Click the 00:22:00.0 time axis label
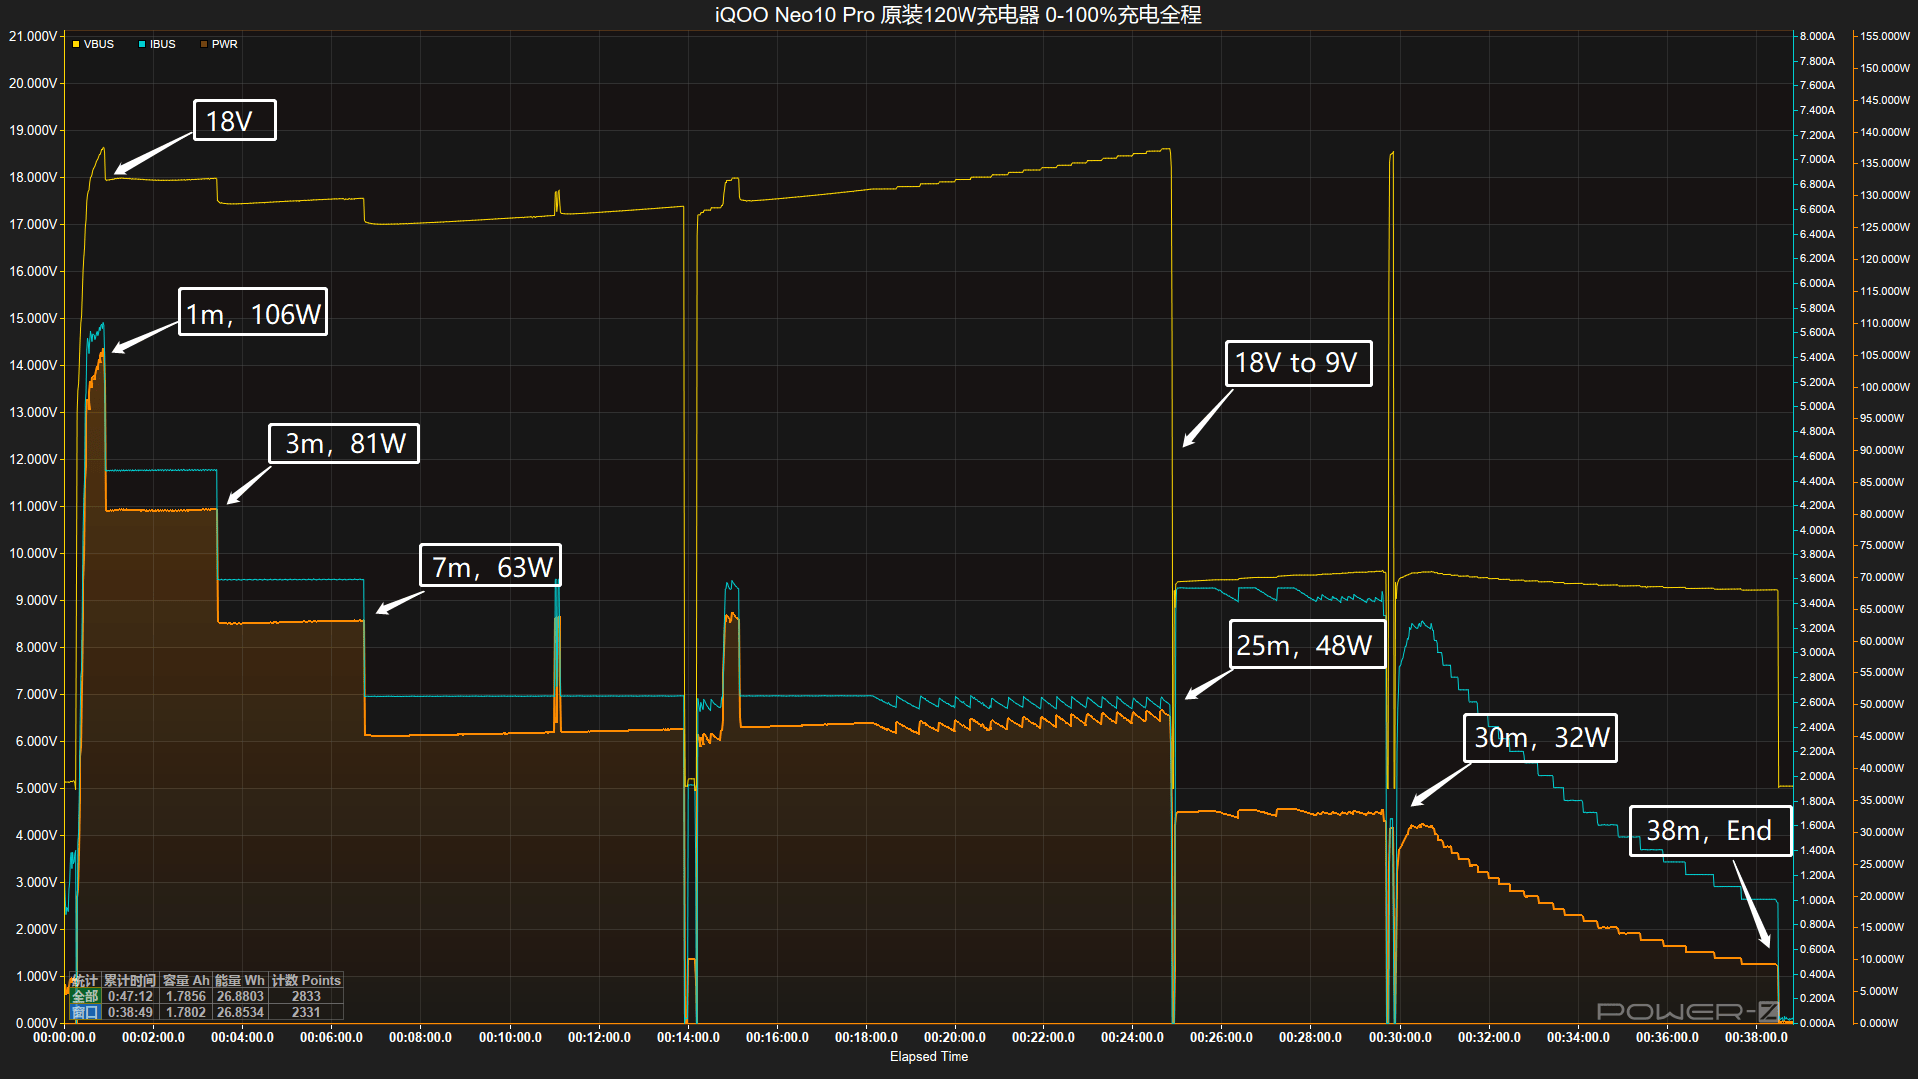 pyautogui.click(x=1043, y=1037)
